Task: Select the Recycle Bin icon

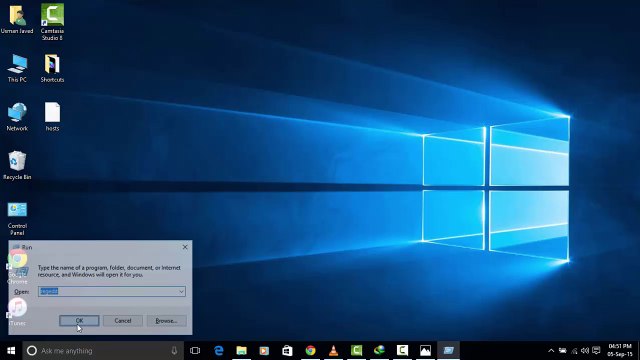Action: [x=17, y=165]
